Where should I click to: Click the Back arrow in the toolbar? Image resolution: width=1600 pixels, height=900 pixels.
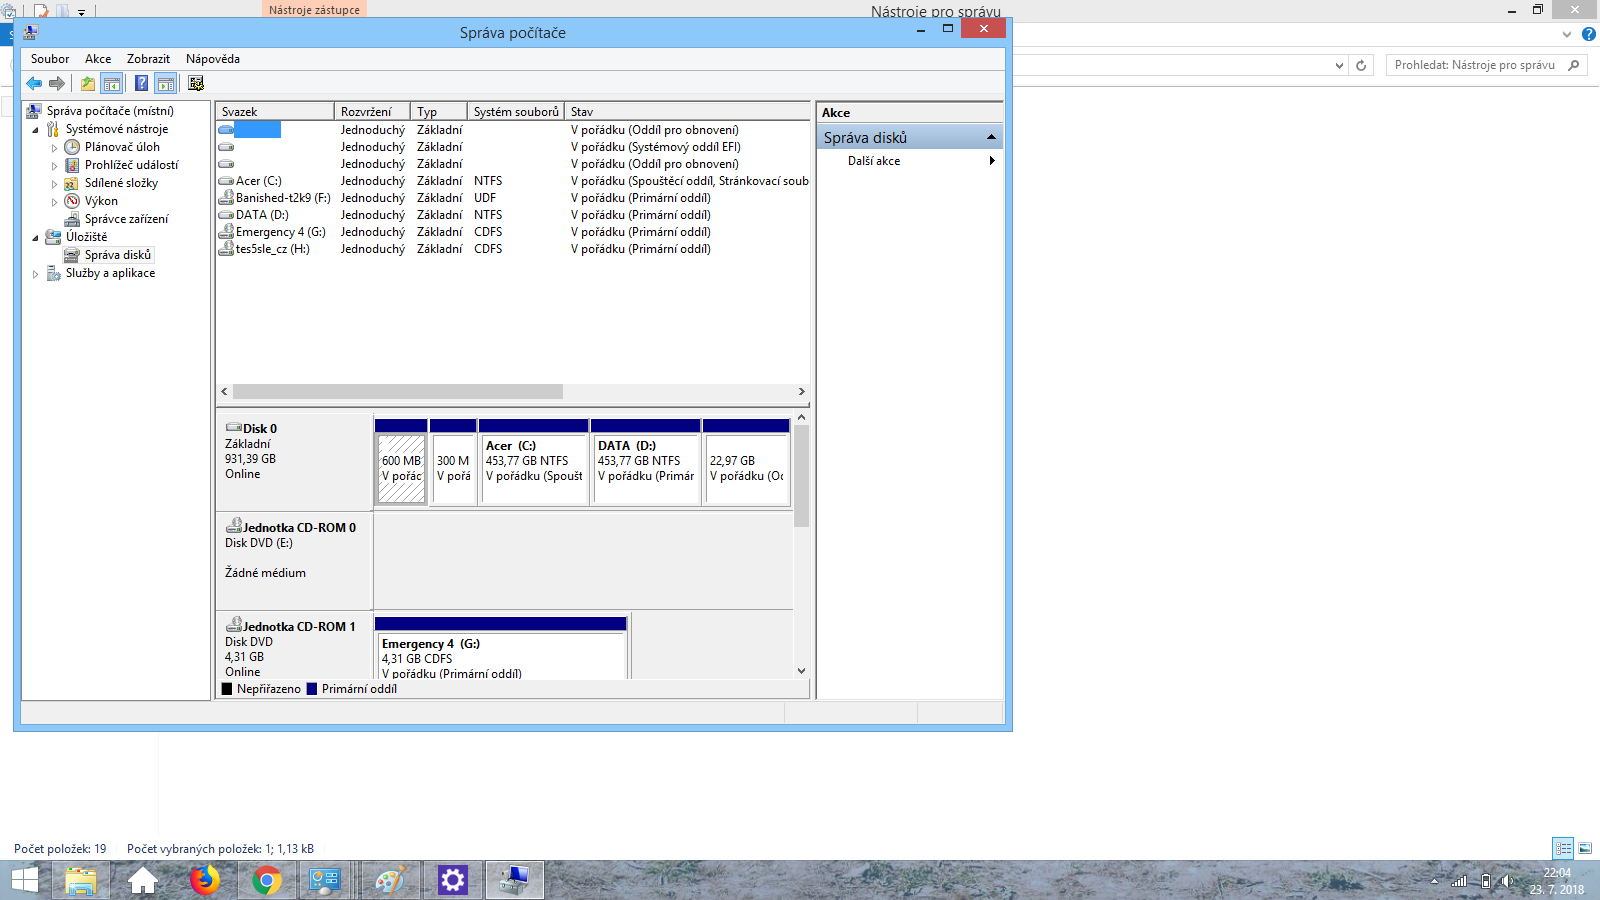coord(34,84)
